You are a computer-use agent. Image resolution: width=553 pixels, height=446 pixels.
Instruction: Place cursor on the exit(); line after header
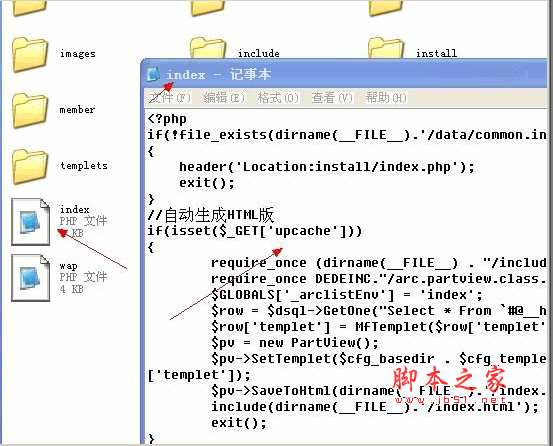click(207, 183)
